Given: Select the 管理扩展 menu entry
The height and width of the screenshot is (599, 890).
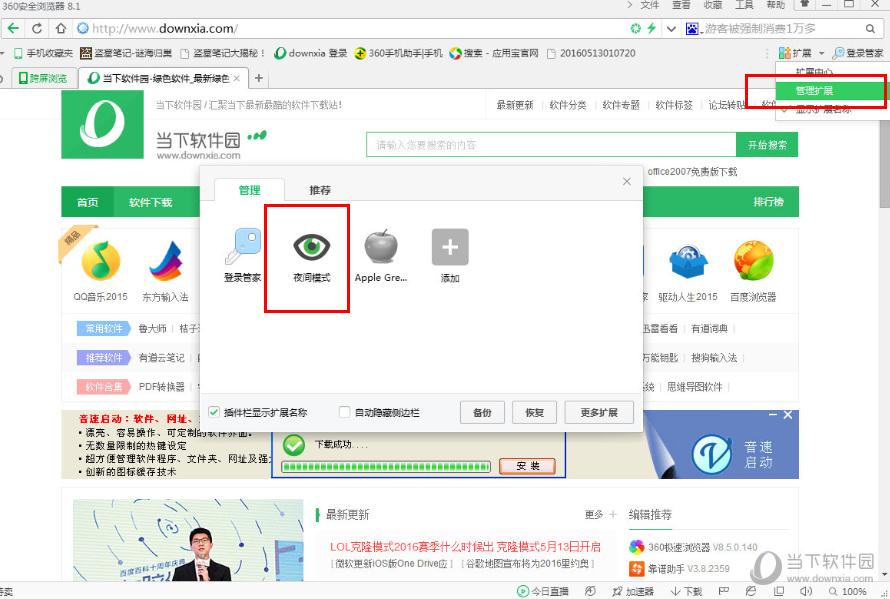Looking at the screenshot, I should 819,91.
